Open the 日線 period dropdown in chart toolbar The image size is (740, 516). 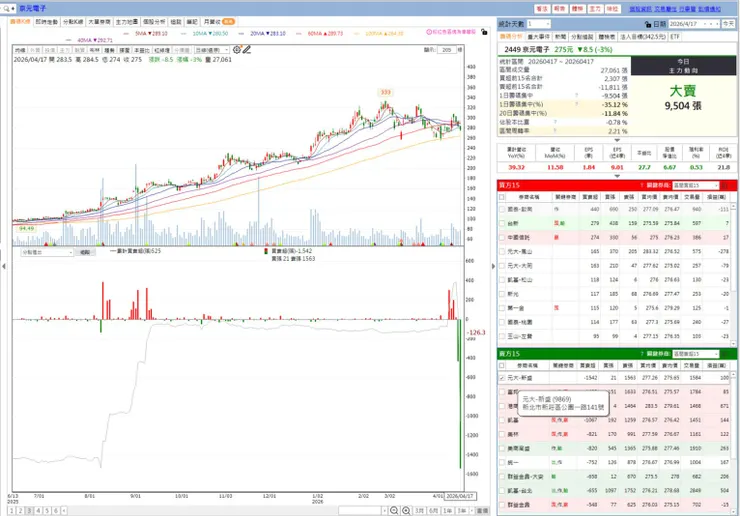coord(212,50)
